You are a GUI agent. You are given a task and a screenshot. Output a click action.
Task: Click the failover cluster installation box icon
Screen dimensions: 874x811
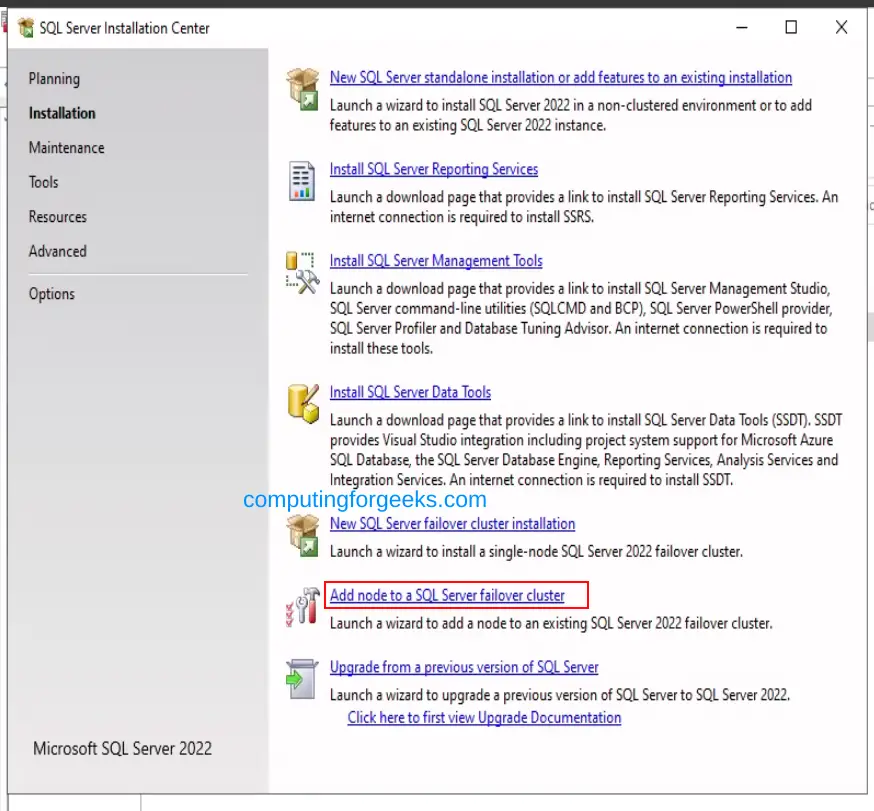point(303,536)
